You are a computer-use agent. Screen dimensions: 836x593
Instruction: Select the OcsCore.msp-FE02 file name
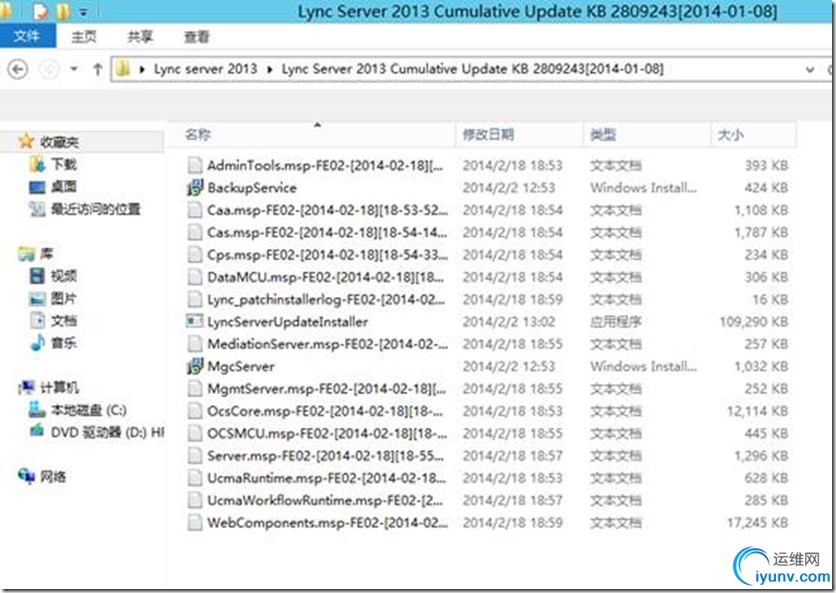325,411
